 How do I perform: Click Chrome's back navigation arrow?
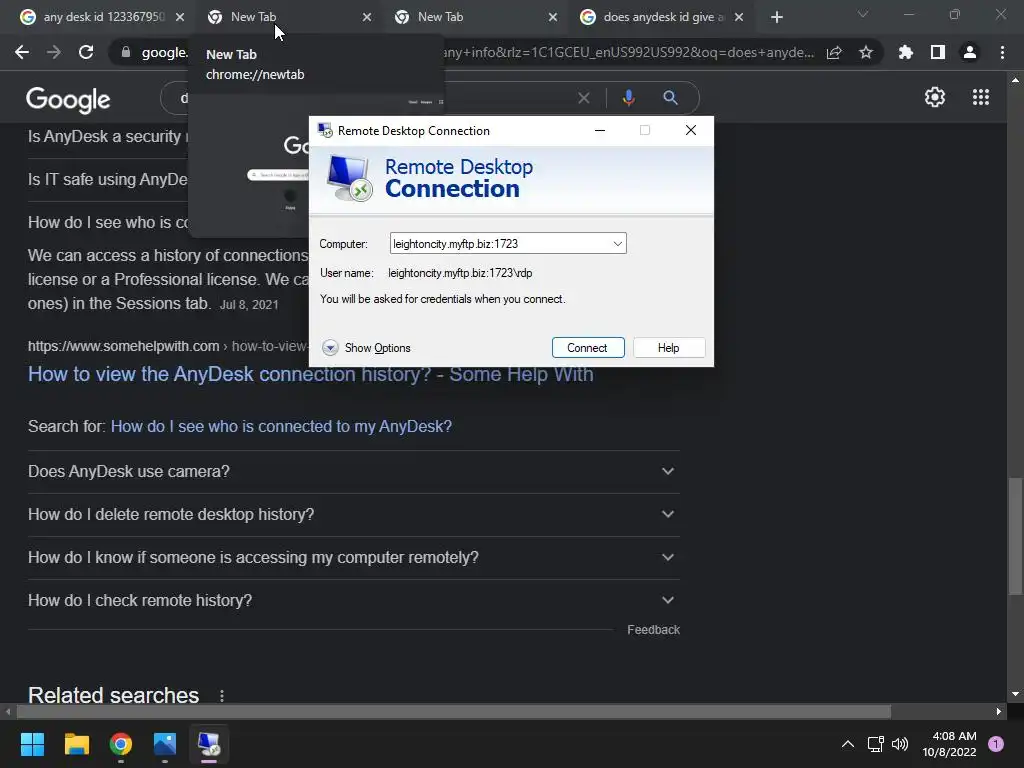(22, 52)
